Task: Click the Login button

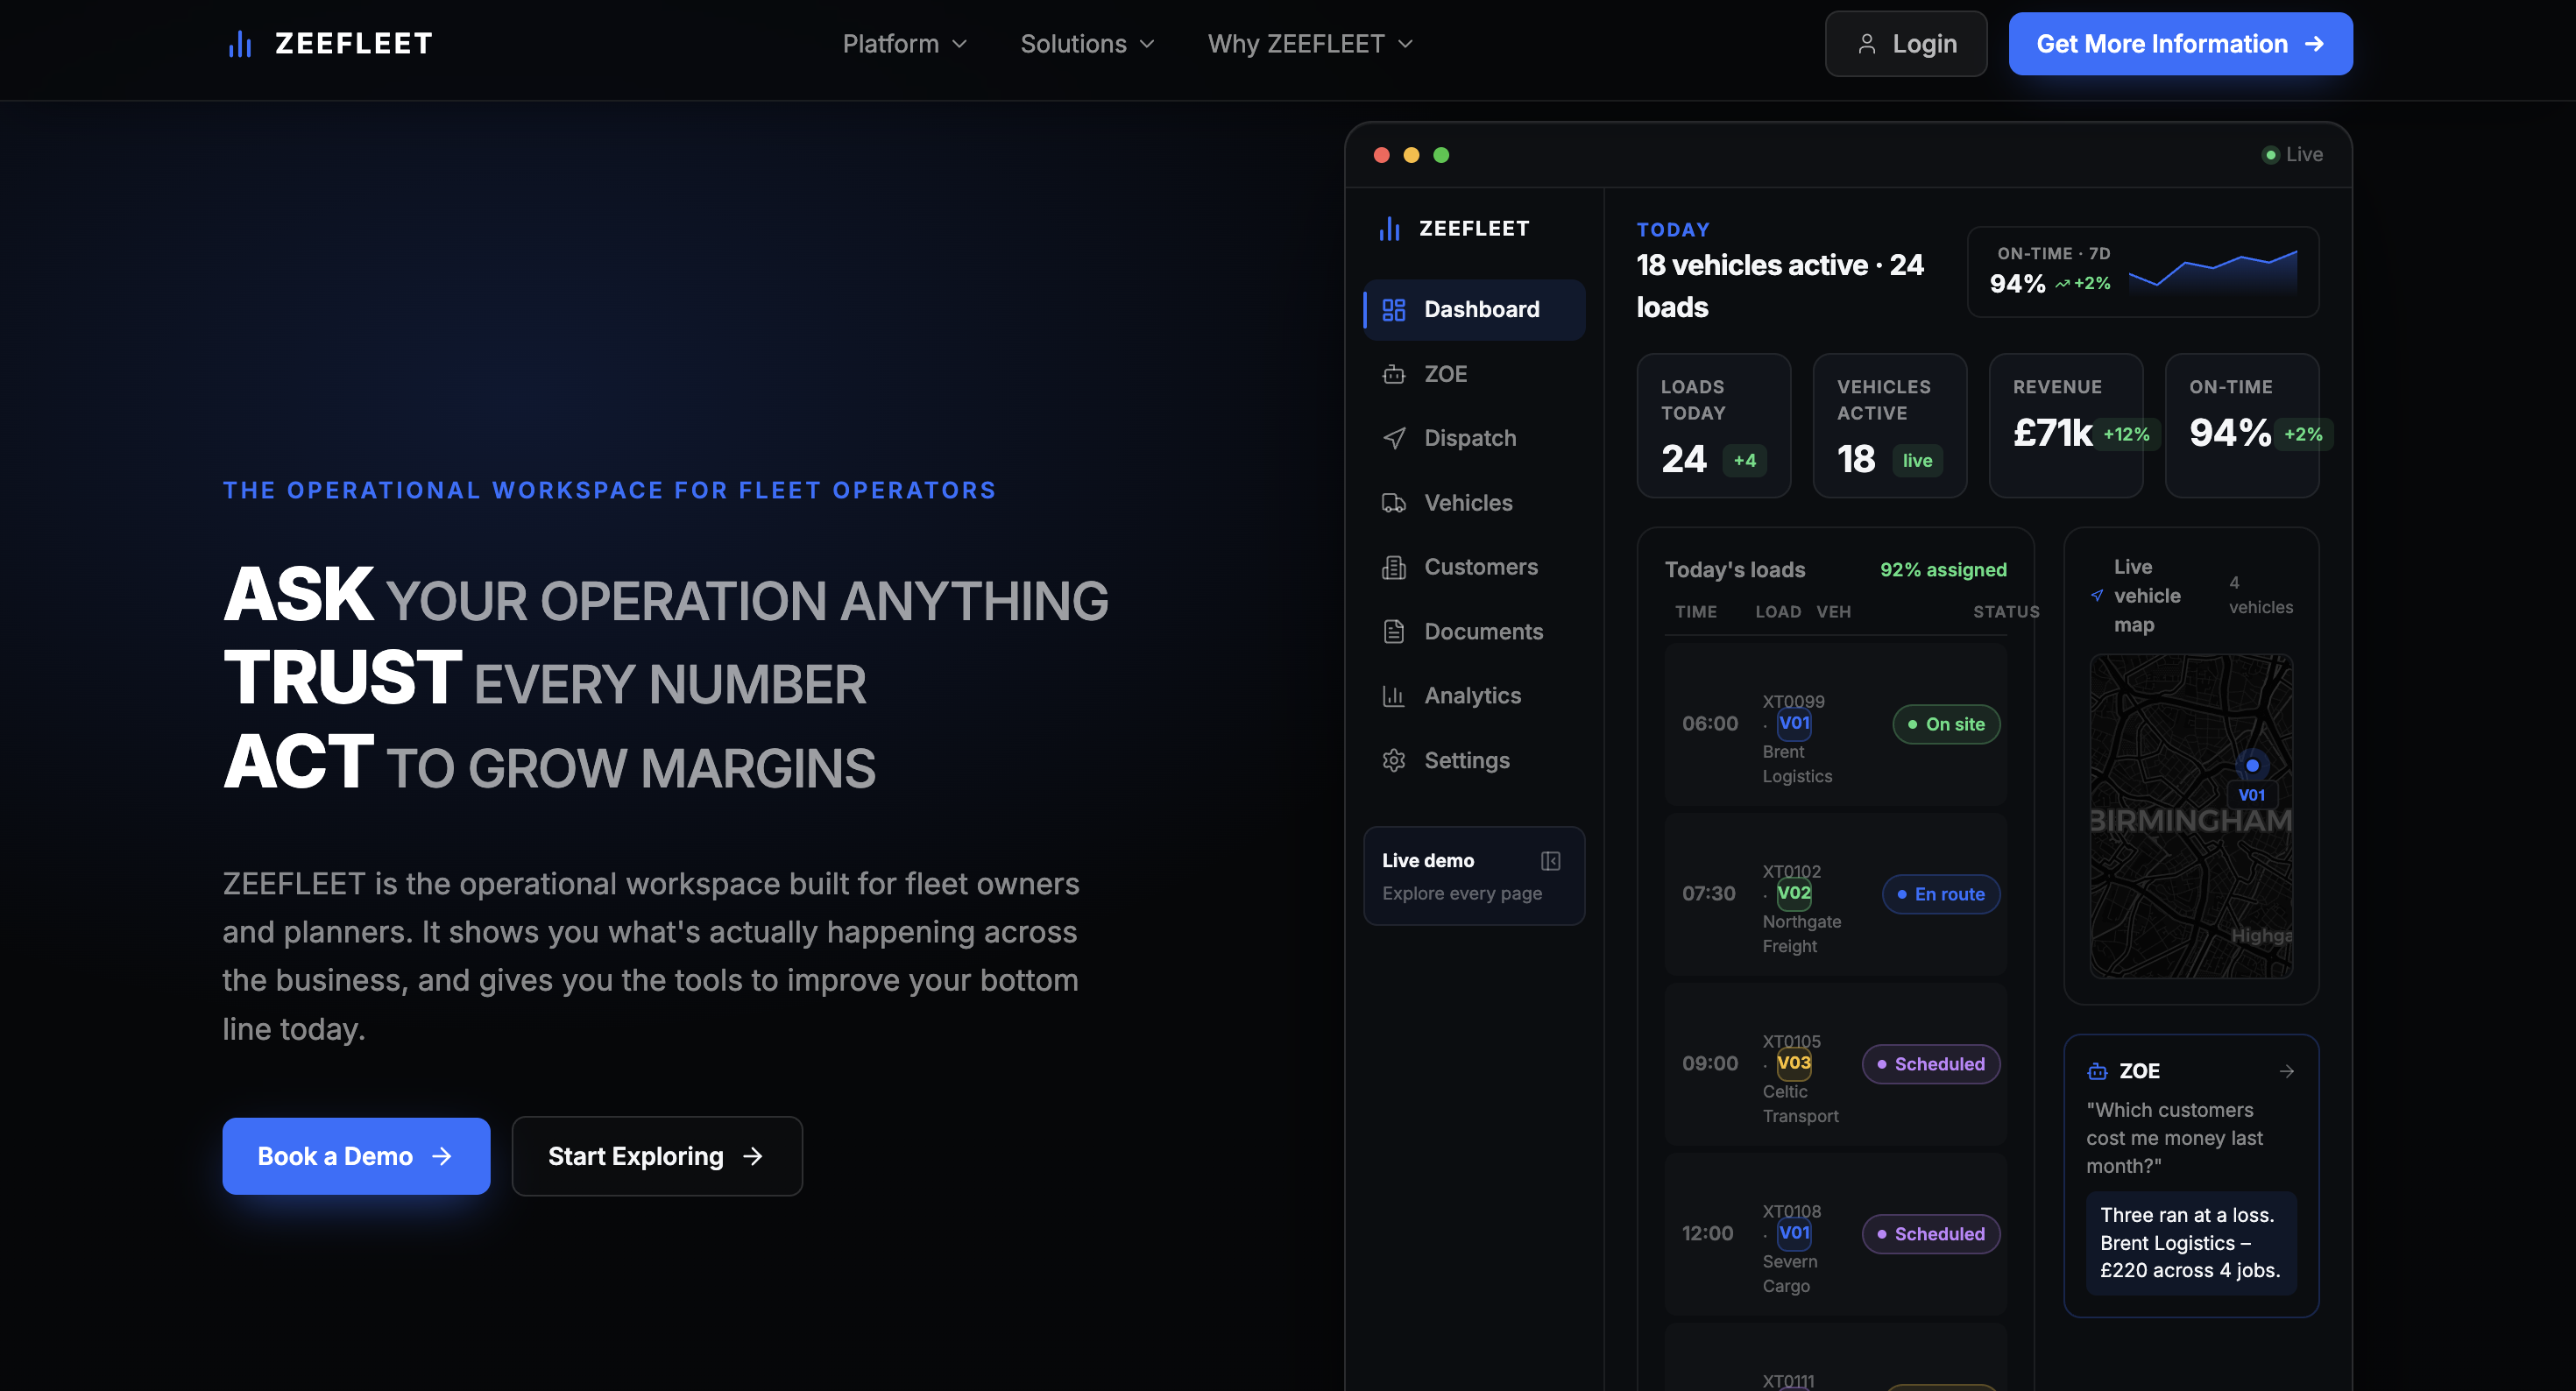Action: coord(1905,44)
